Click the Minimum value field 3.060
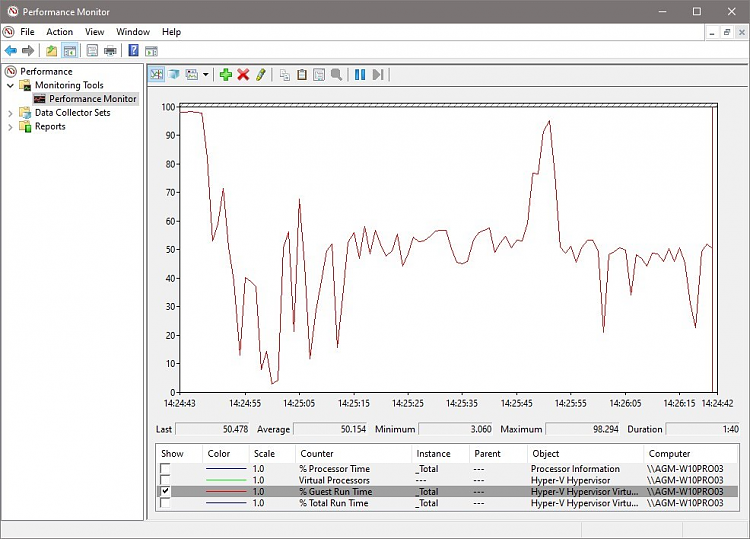The image size is (750, 539). pos(455,429)
